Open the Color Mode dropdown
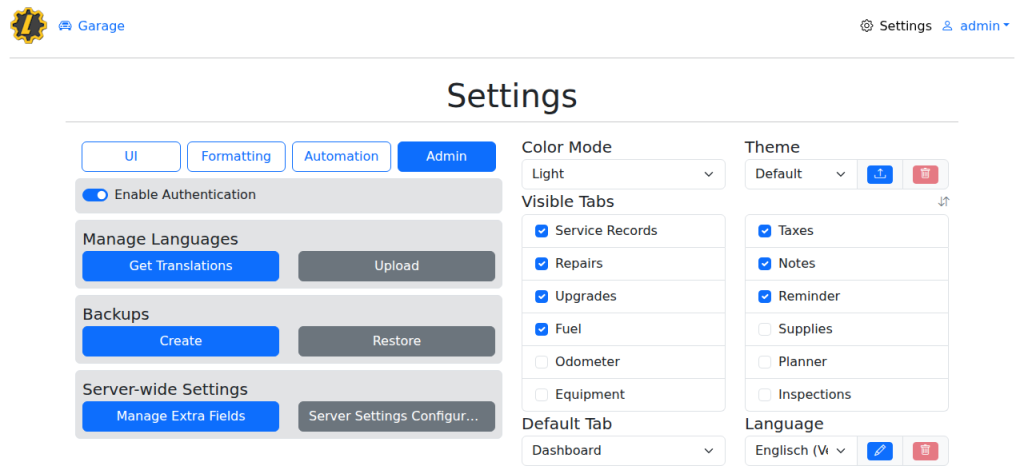The width and height of the screenshot is (1024, 474). pos(624,174)
